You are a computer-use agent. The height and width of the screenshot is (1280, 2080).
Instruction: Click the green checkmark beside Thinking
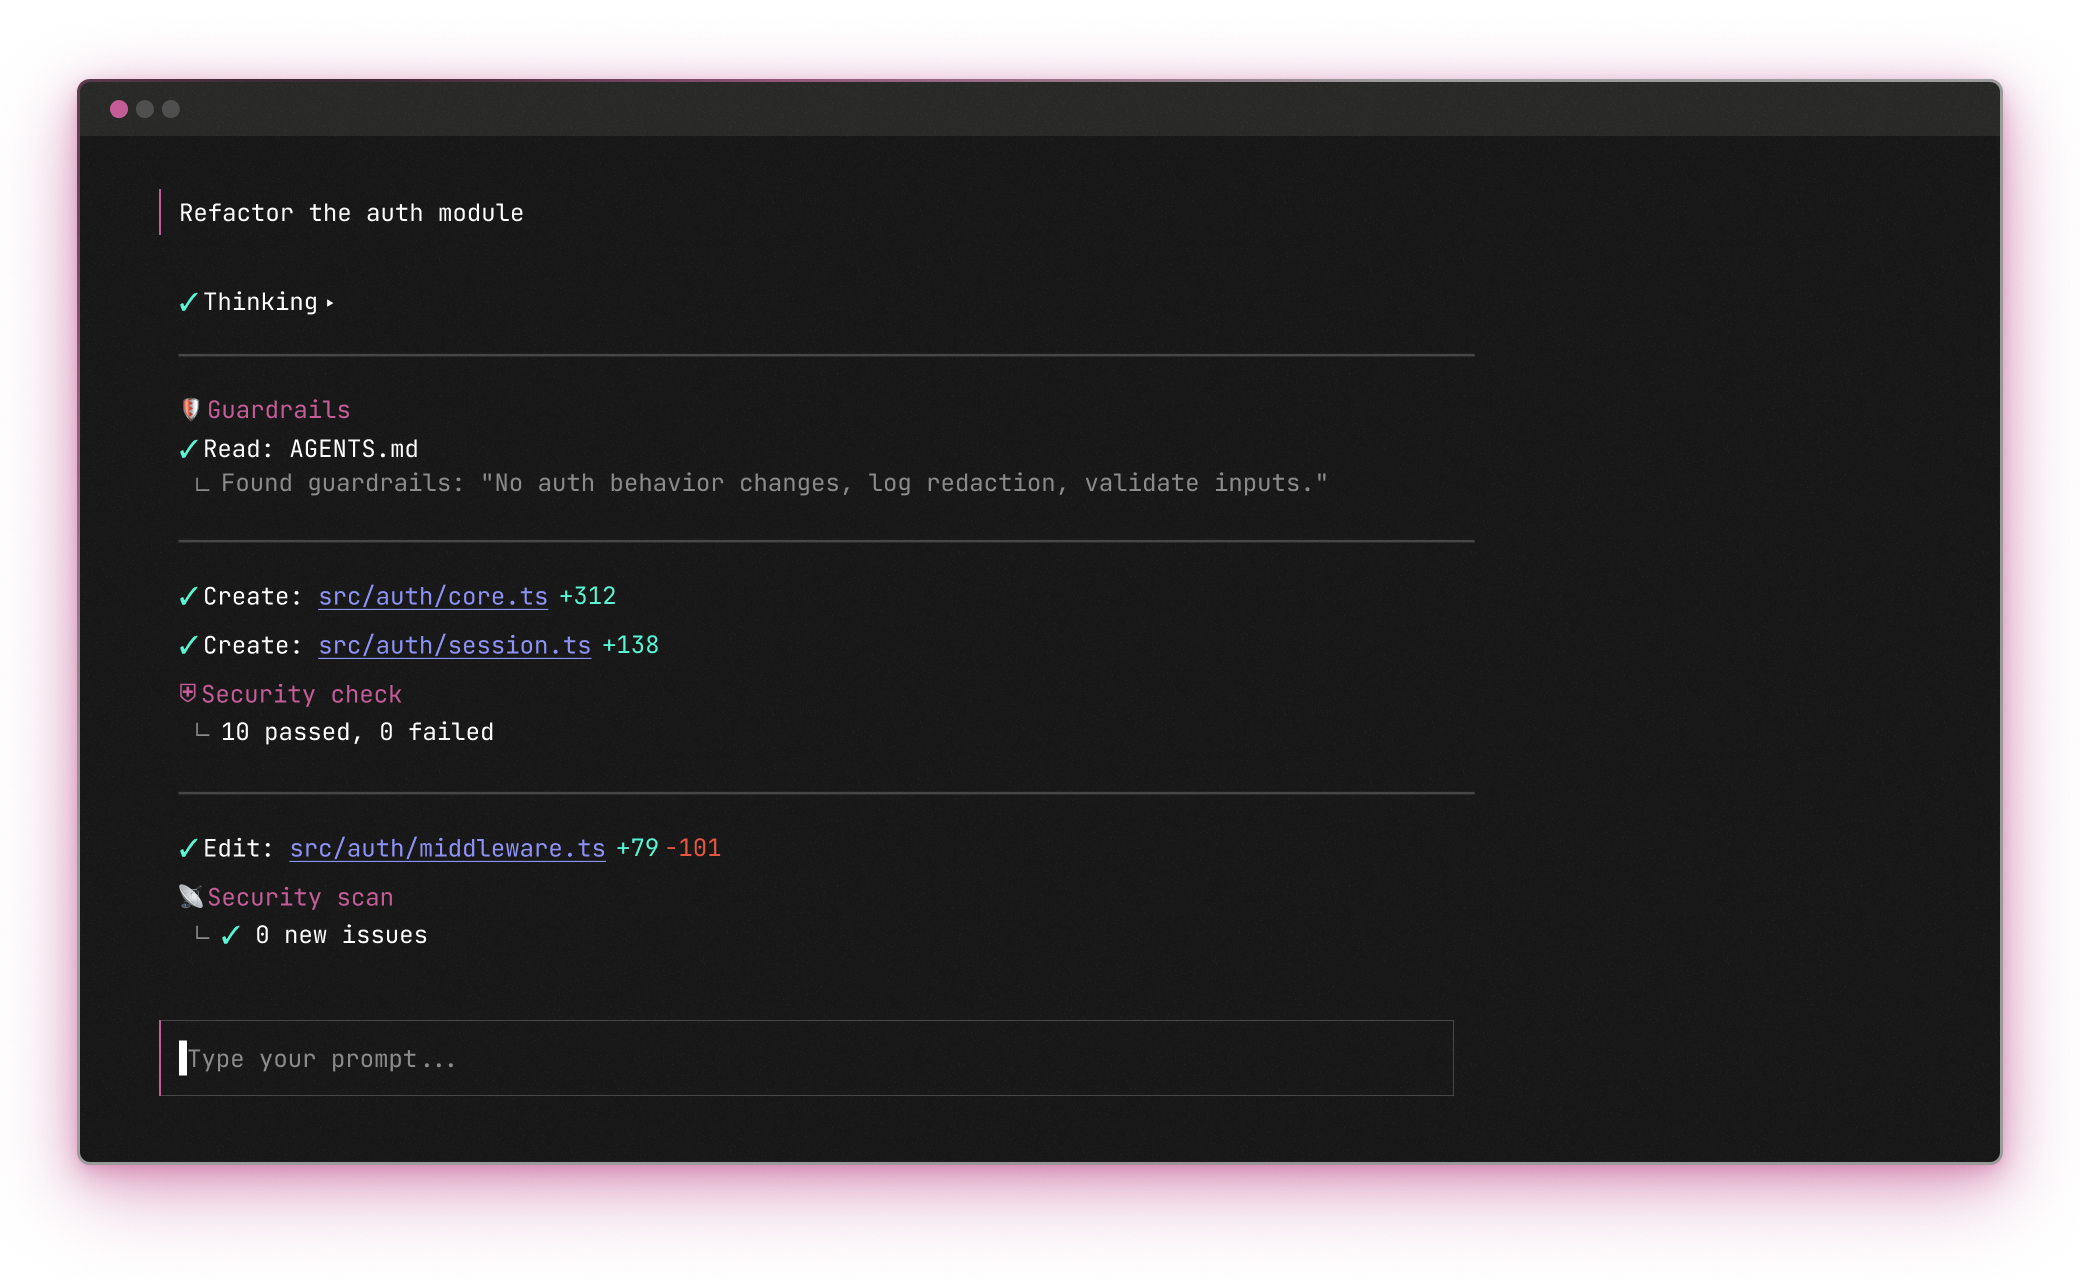click(x=188, y=302)
